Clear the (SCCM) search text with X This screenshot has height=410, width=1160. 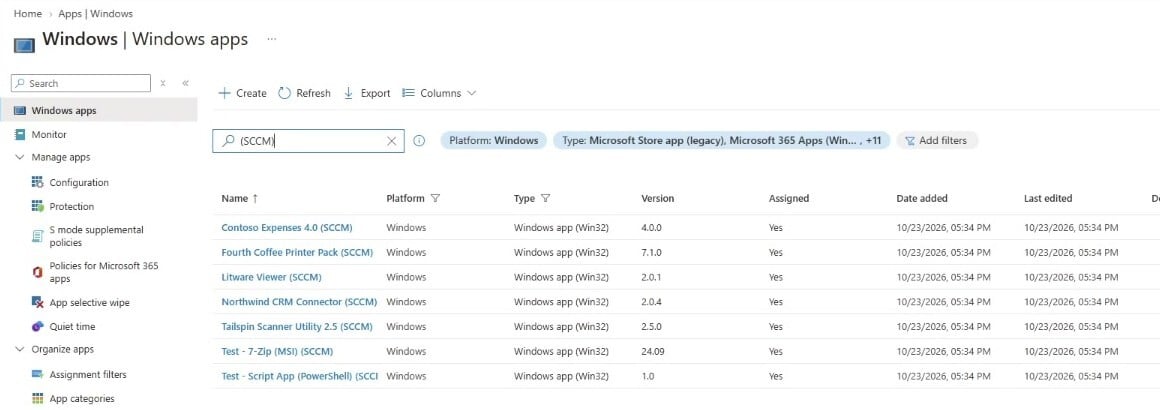[x=392, y=141]
